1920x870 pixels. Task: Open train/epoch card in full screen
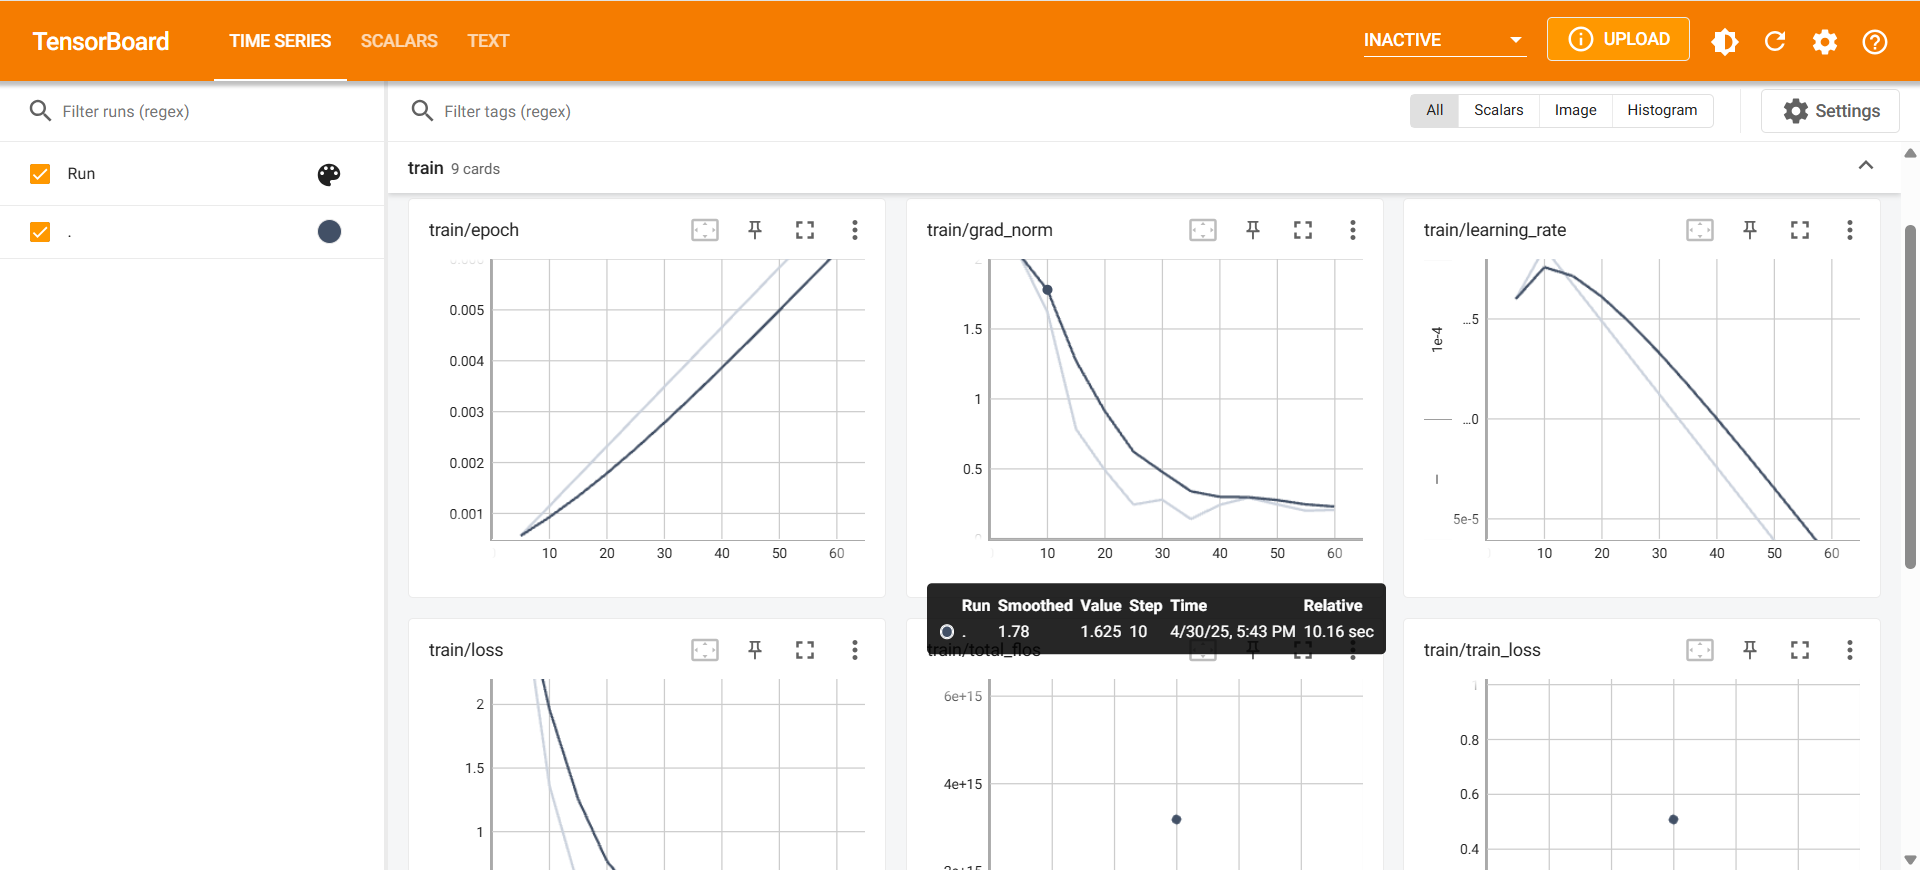point(805,230)
